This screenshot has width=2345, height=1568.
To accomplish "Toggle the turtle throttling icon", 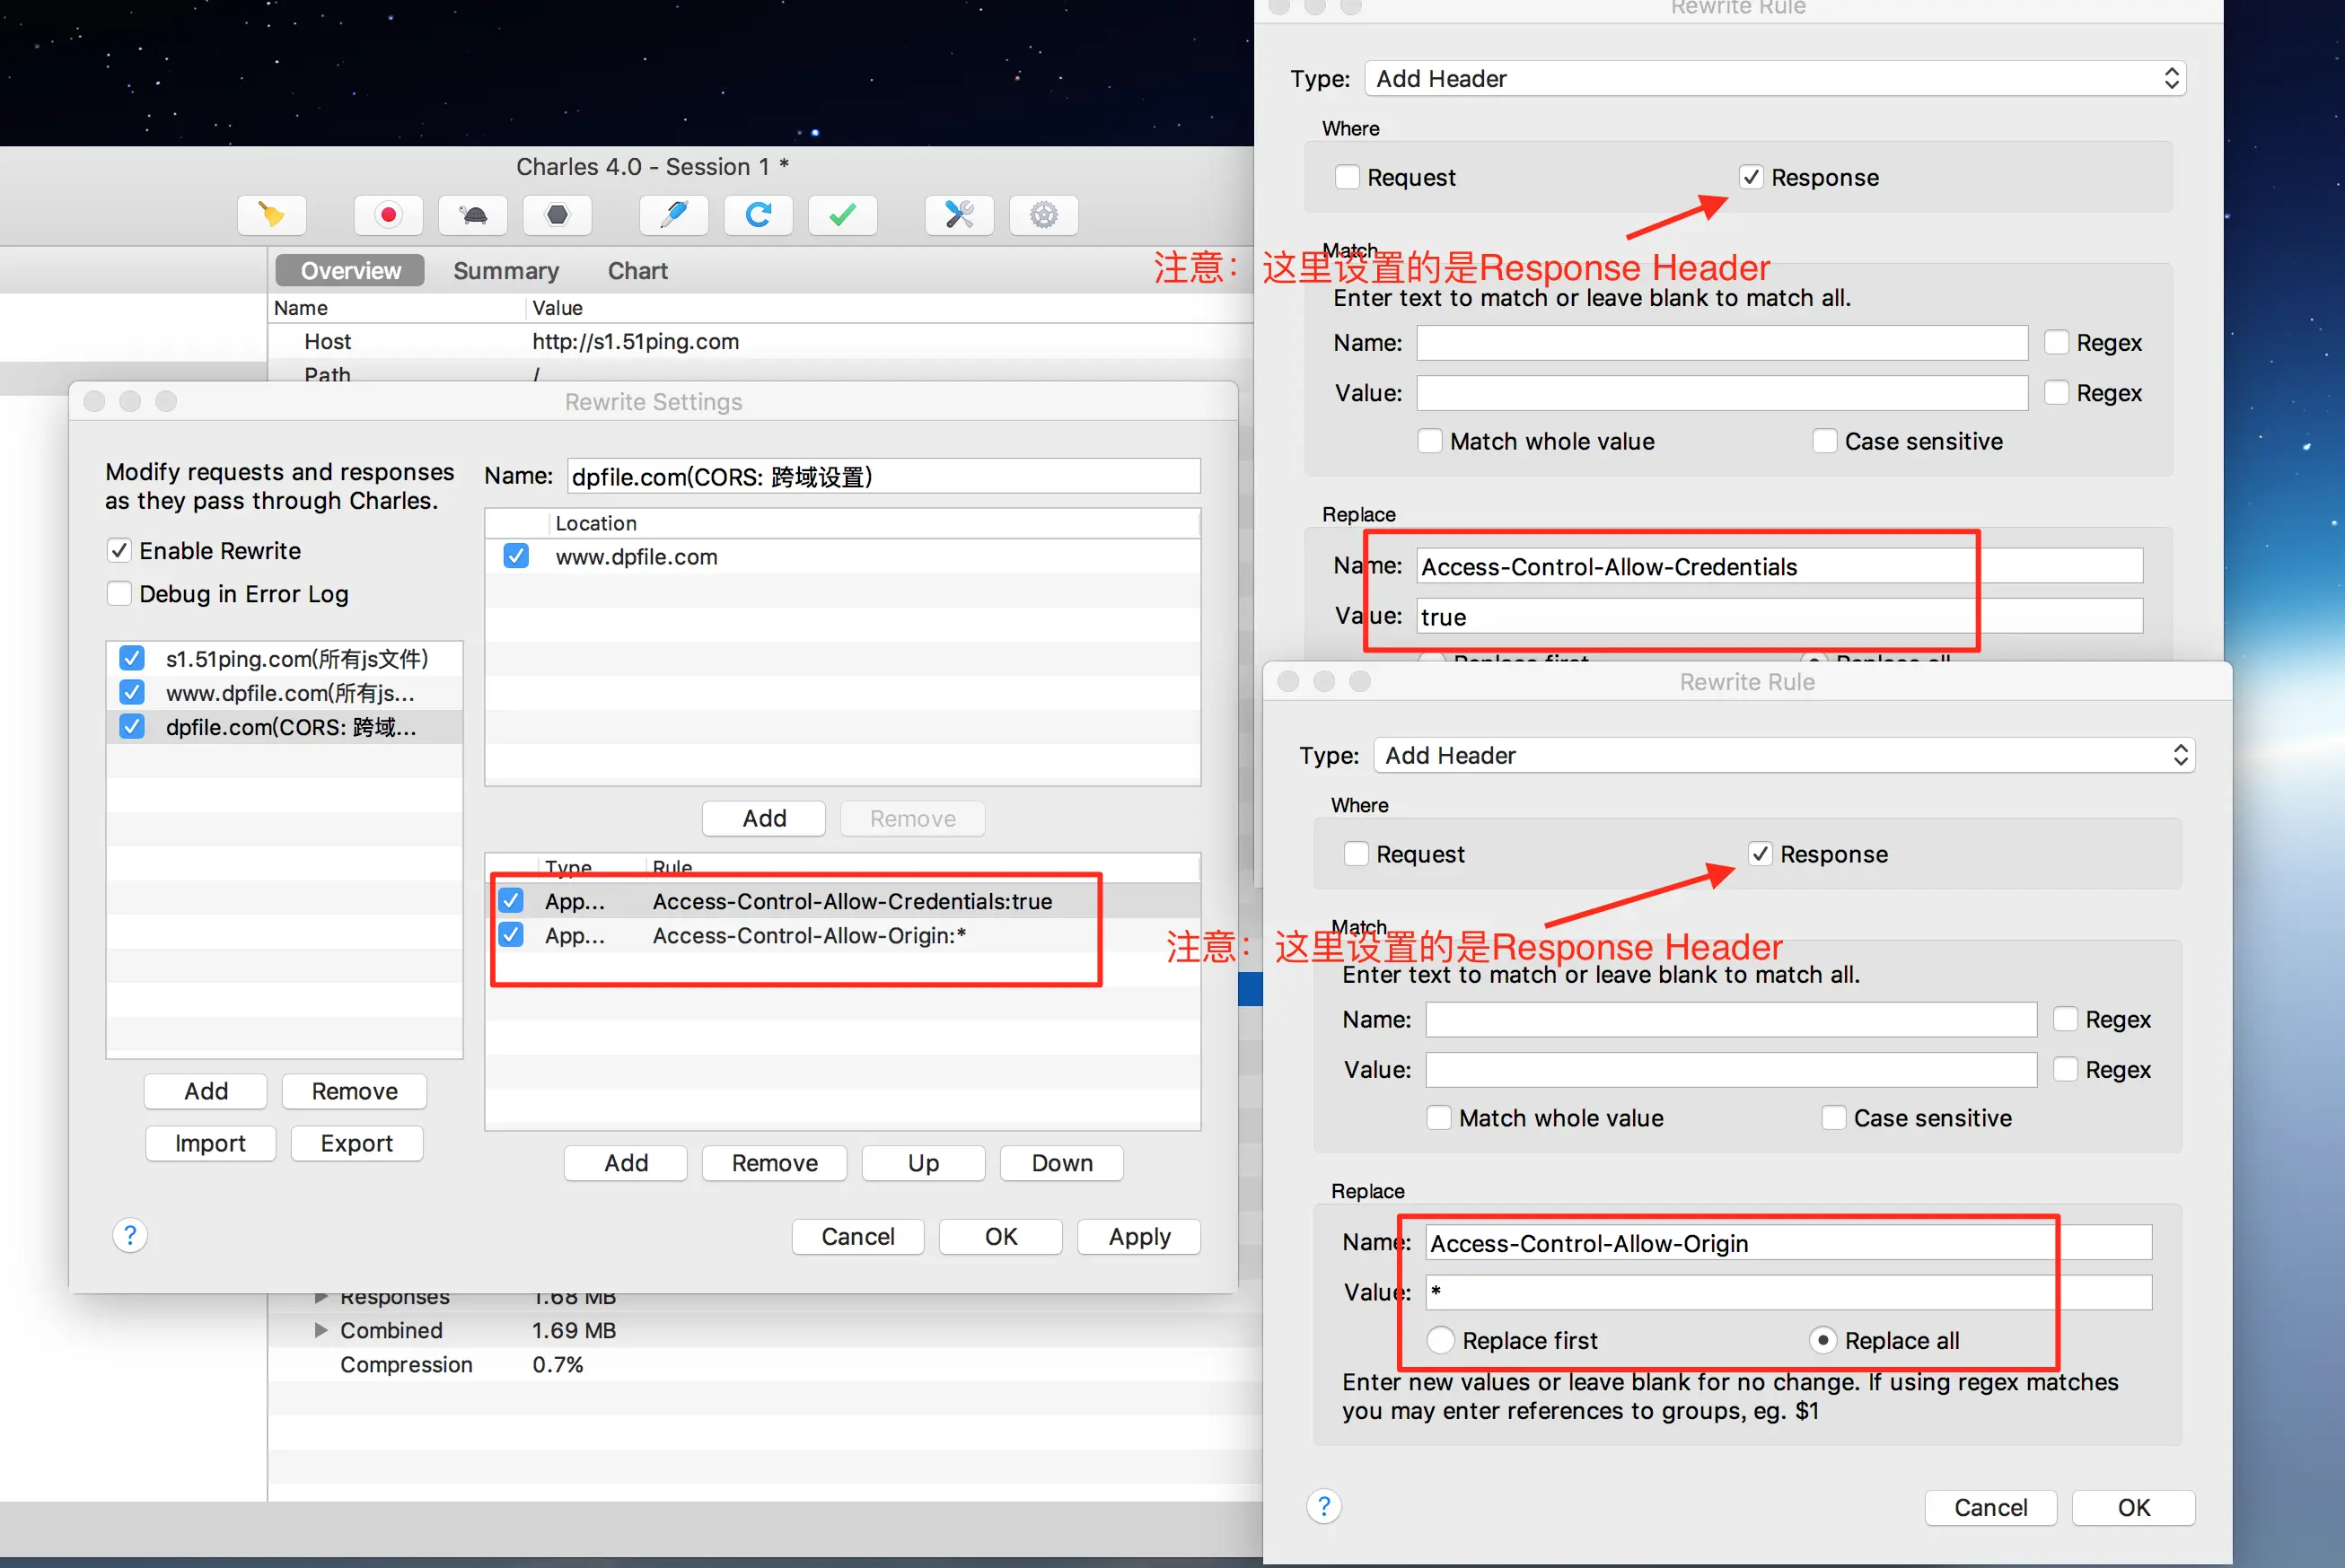I will coord(473,214).
